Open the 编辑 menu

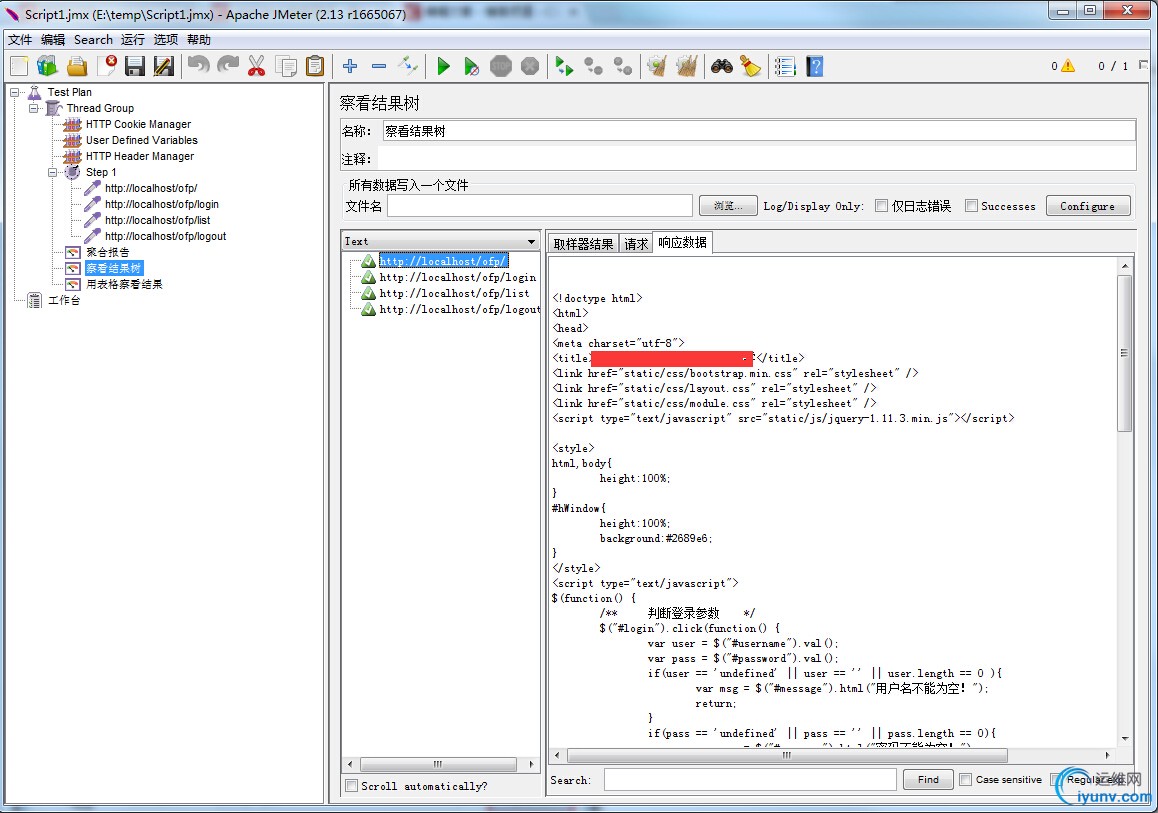52,39
